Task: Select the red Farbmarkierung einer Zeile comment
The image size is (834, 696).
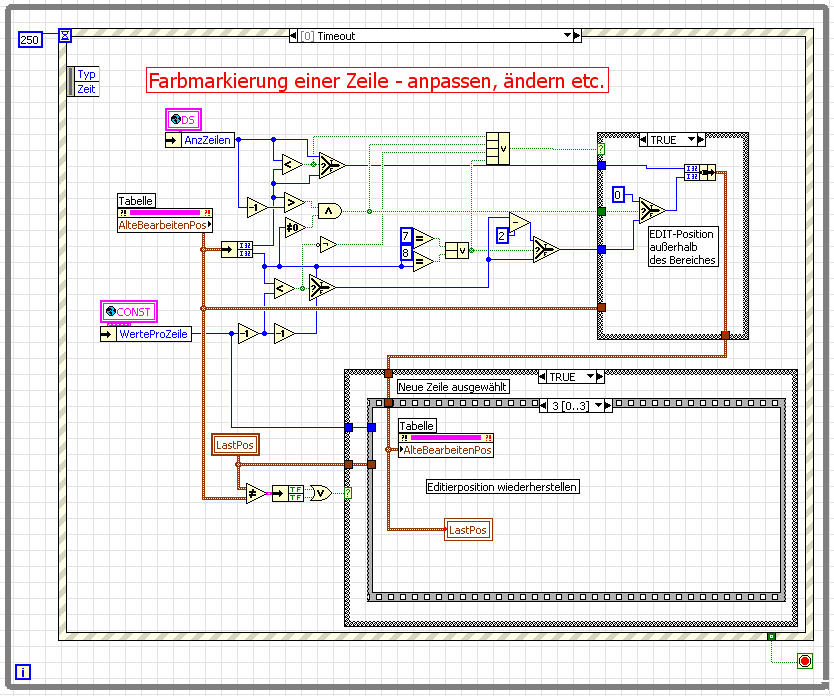Action: click(x=377, y=81)
